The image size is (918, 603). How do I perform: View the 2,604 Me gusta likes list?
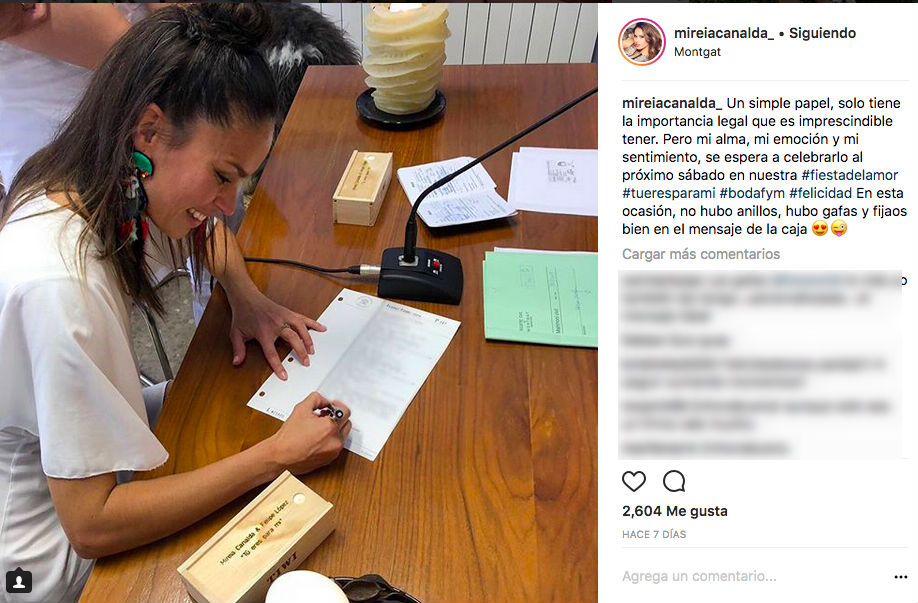(674, 511)
